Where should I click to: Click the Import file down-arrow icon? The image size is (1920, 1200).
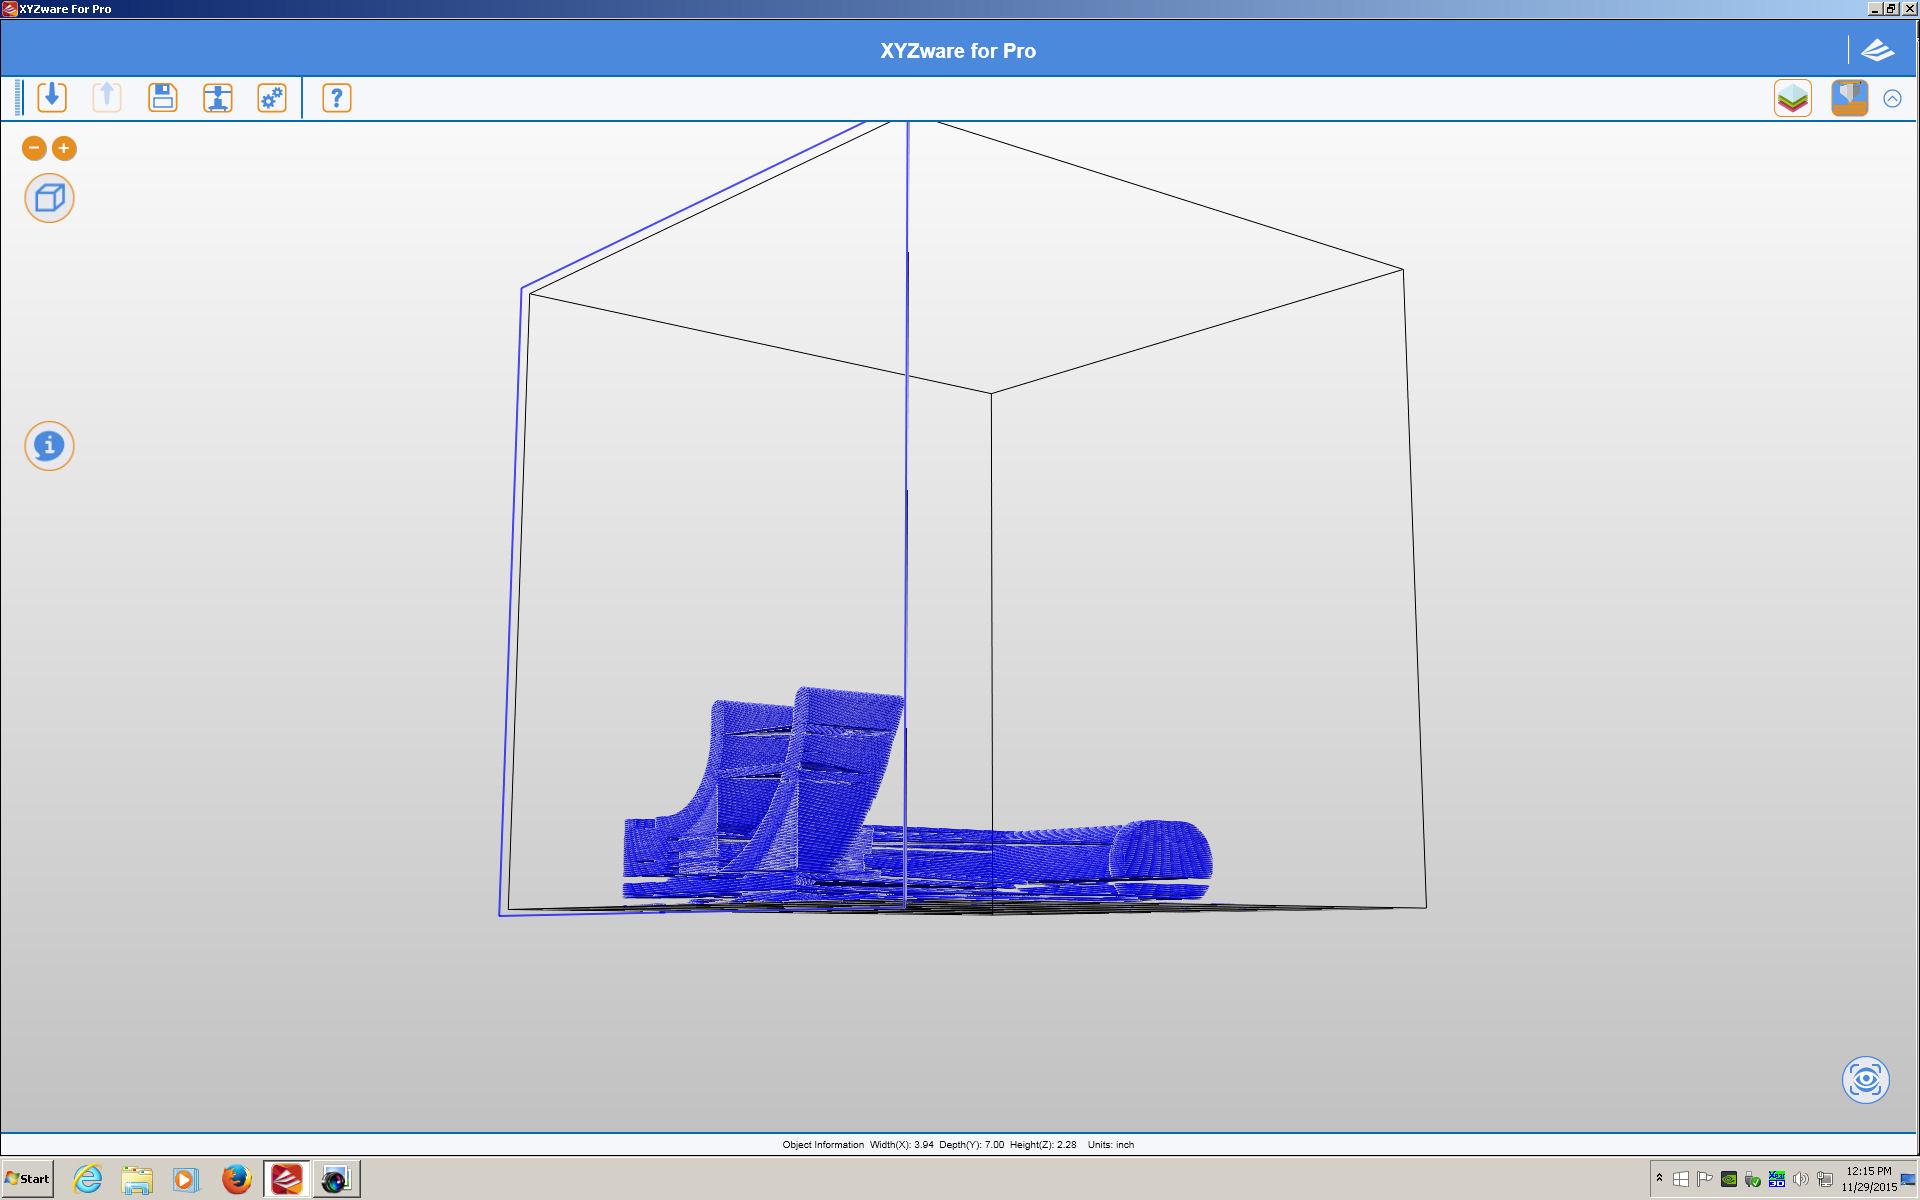point(52,98)
